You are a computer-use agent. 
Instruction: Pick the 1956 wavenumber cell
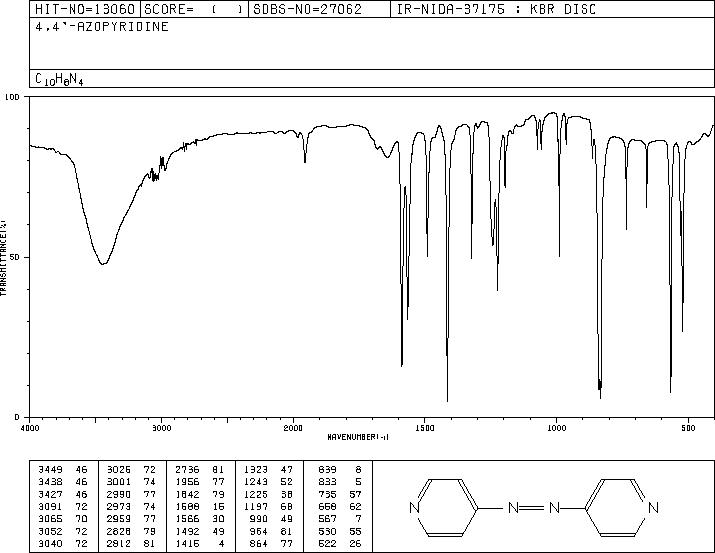tap(187, 482)
